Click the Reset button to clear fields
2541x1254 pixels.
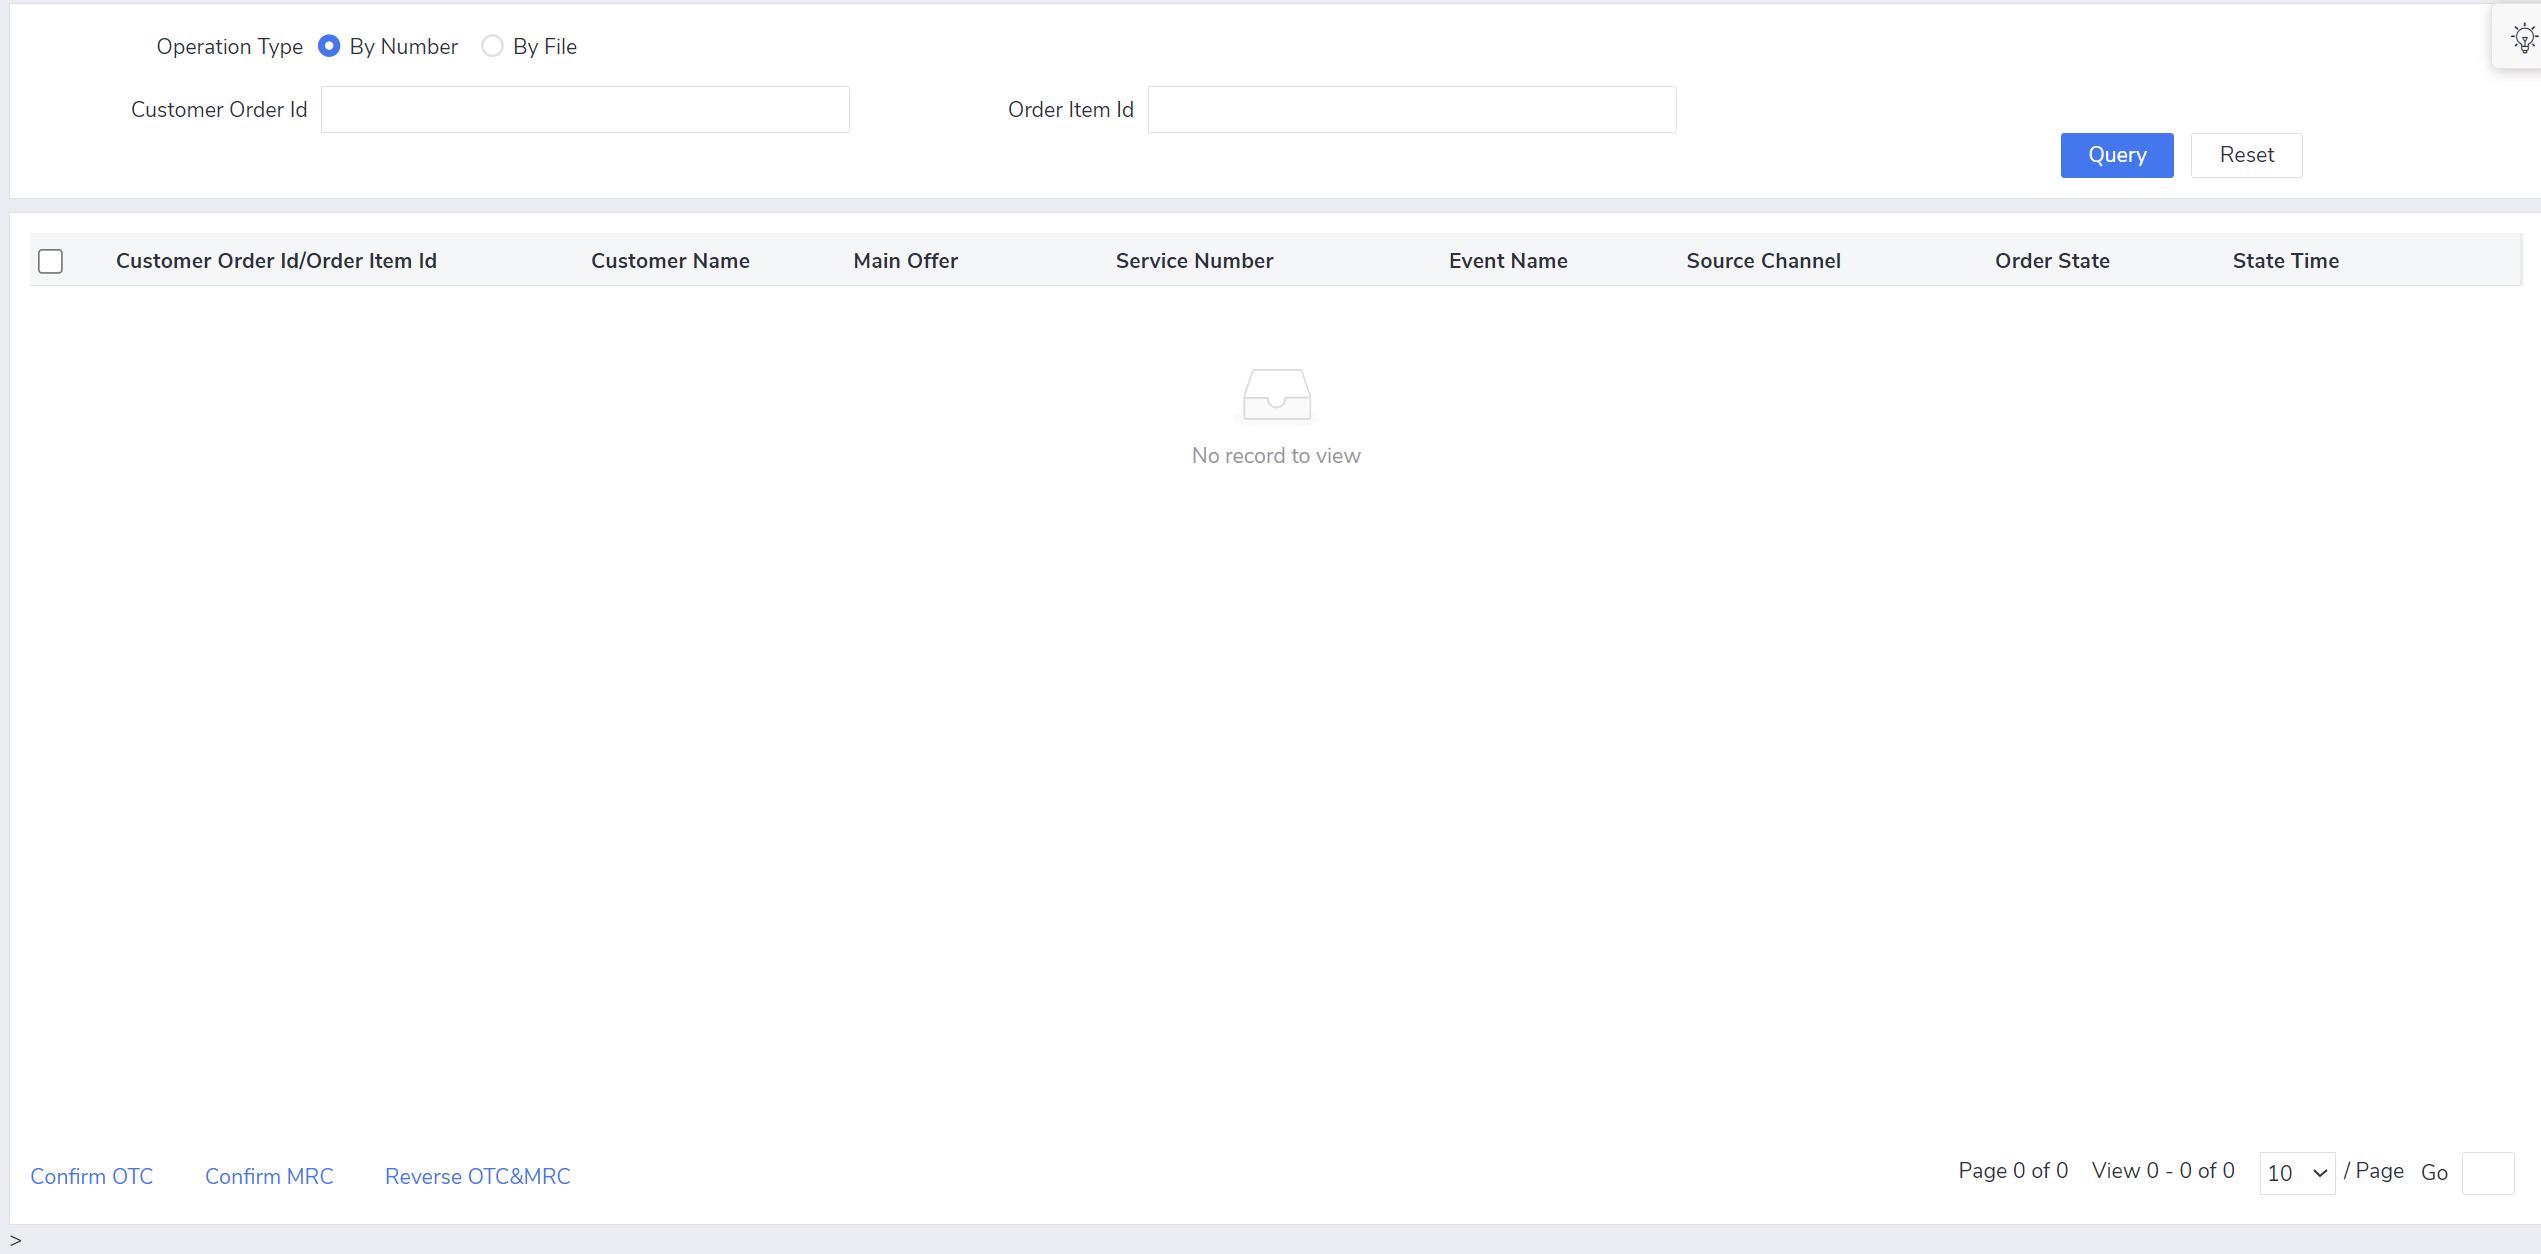pos(2246,156)
